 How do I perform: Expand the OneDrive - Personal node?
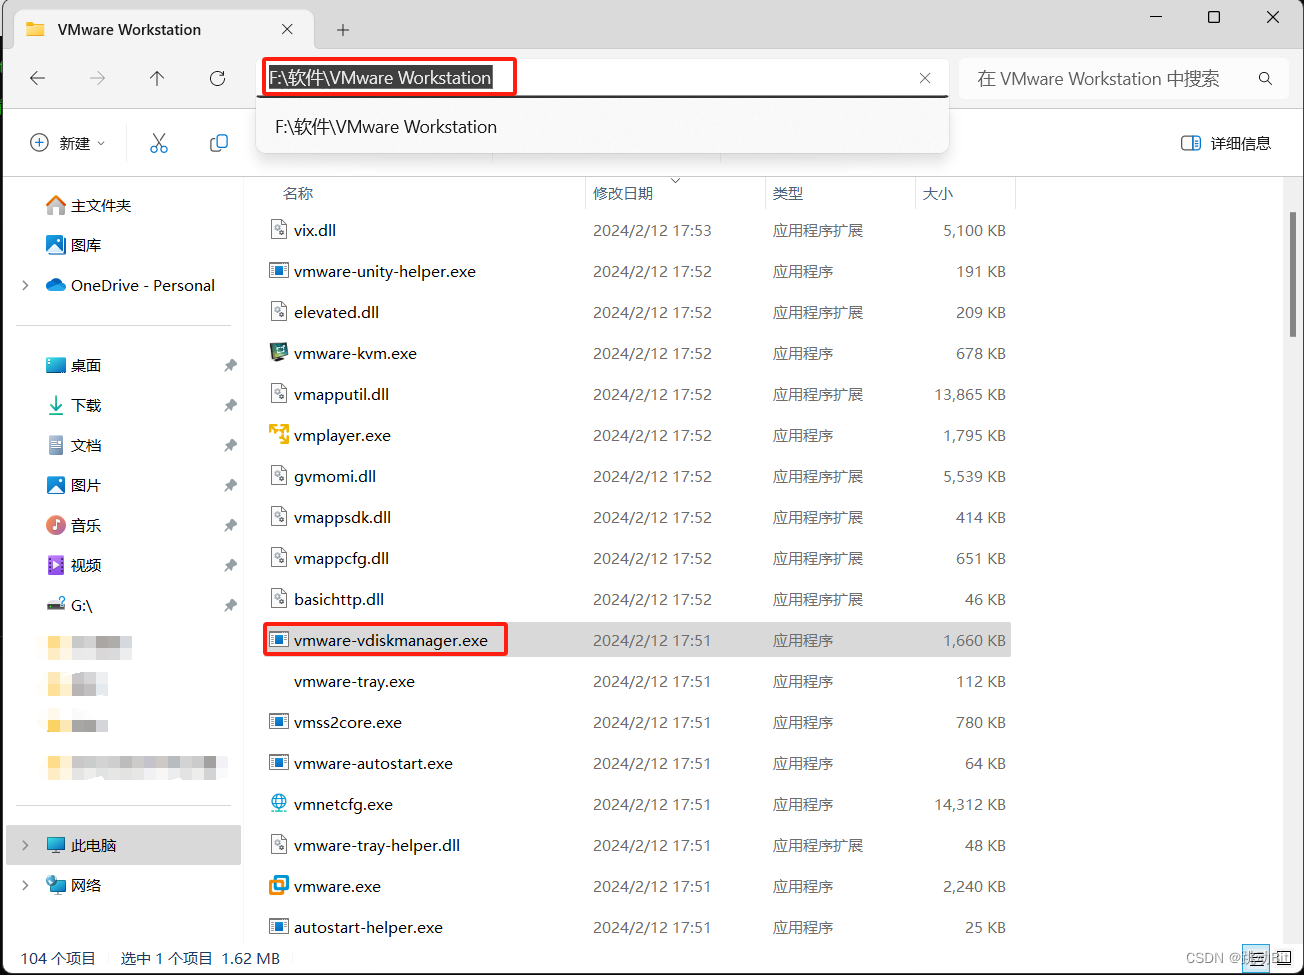26,285
